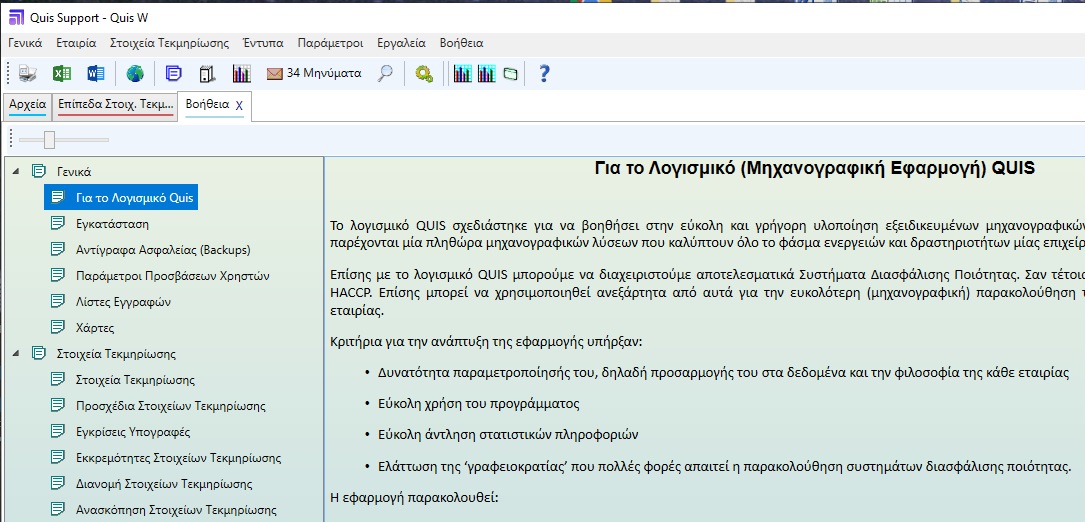This screenshot has width=1086, height=523.
Task: Open the Εργαλεία menu
Action: (x=402, y=43)
